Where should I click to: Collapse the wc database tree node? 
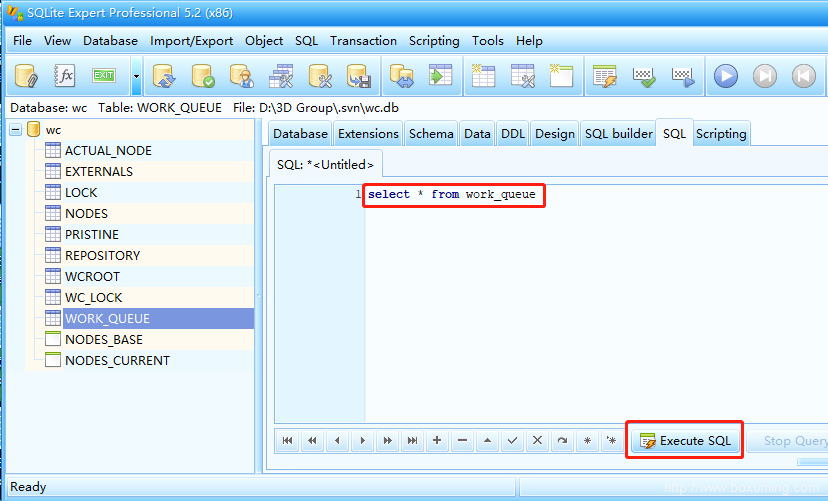[x=16, y=130]
